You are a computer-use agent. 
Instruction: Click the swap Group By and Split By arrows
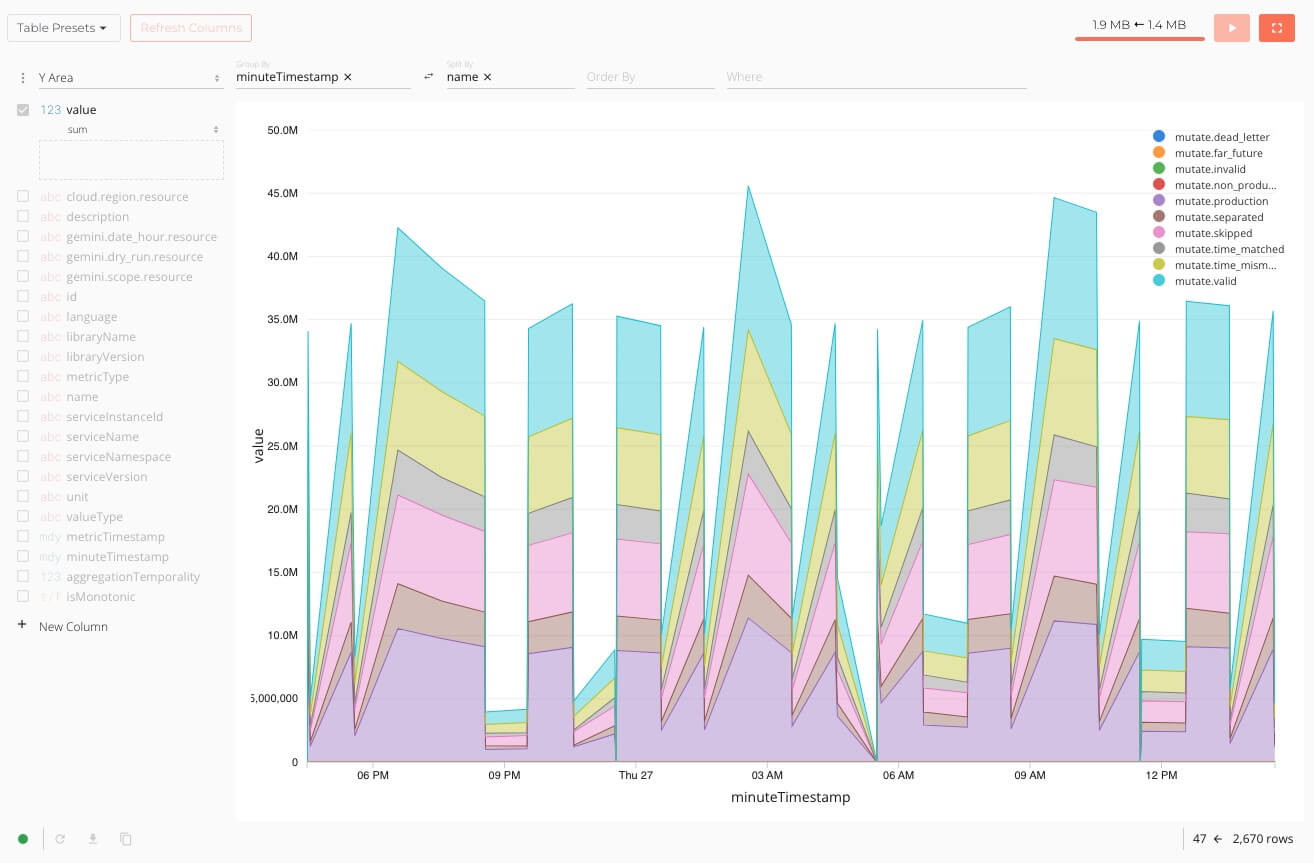(429, 77)
